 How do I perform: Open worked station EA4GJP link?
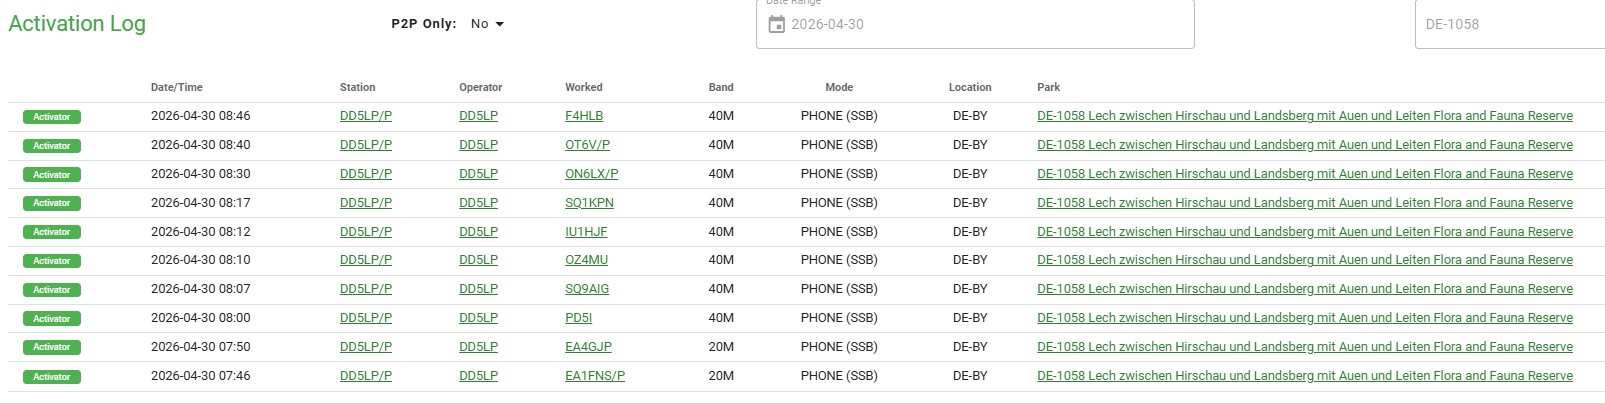coord(588,347)
